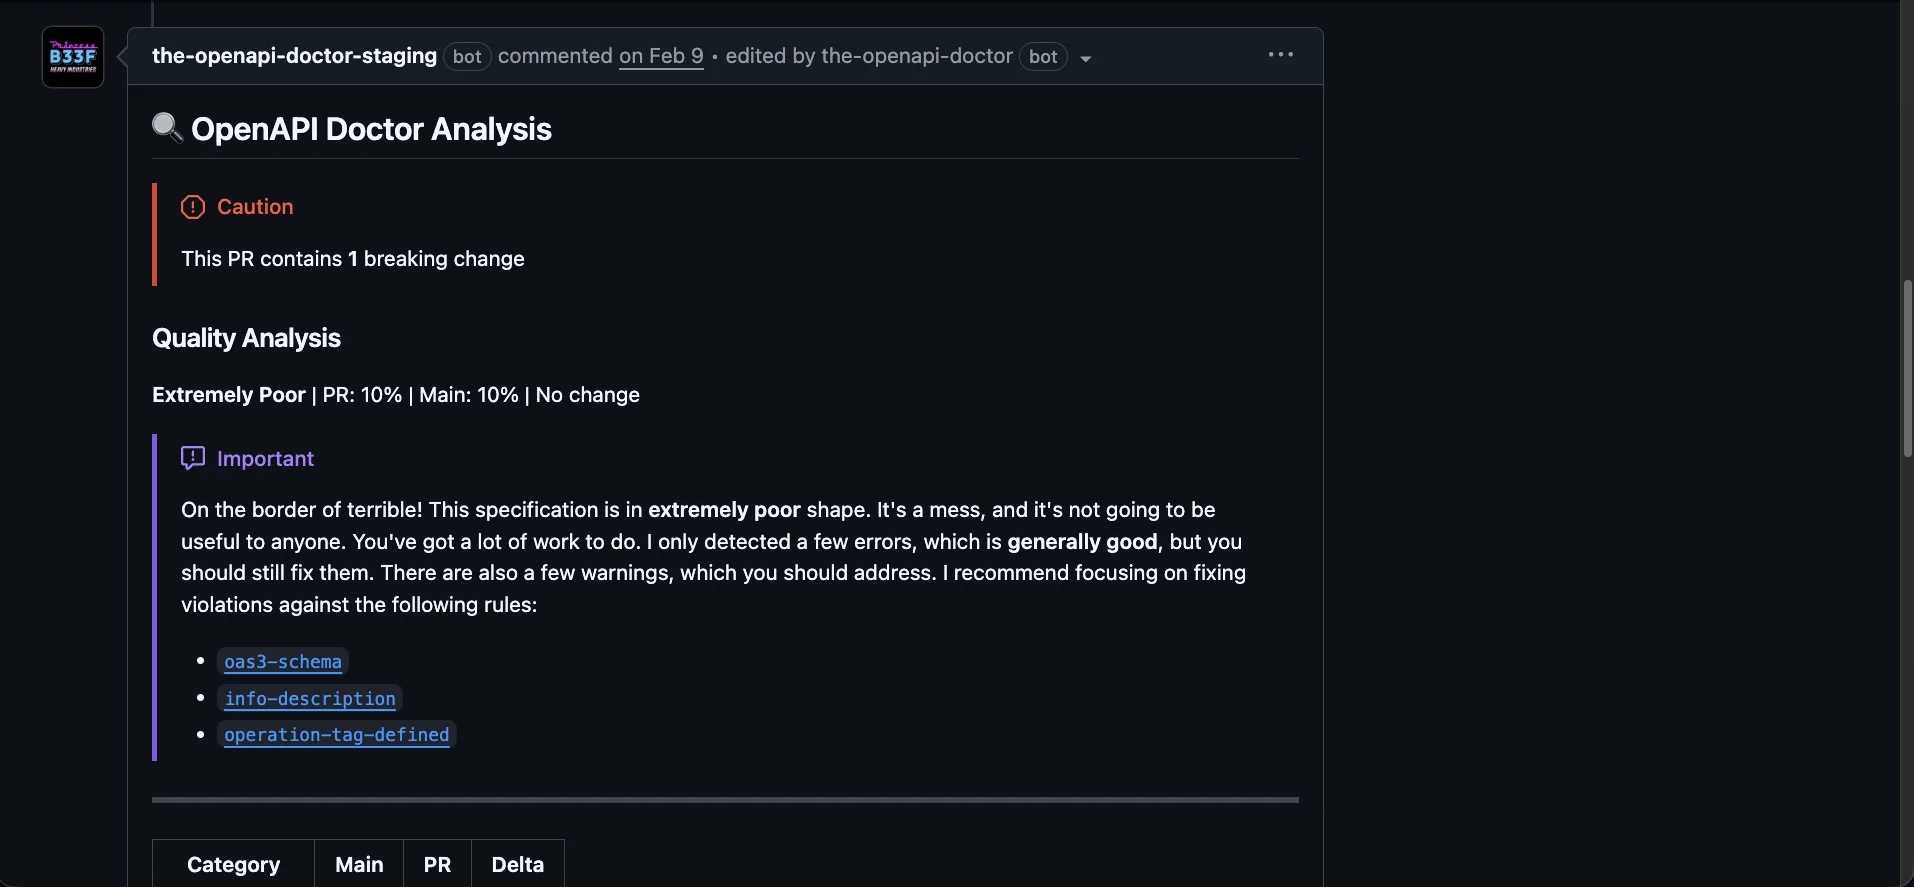Screen dimensions: 1914x887
Task: Click the PR table column header
Action: pyautogui.click(x=437, y=864)
